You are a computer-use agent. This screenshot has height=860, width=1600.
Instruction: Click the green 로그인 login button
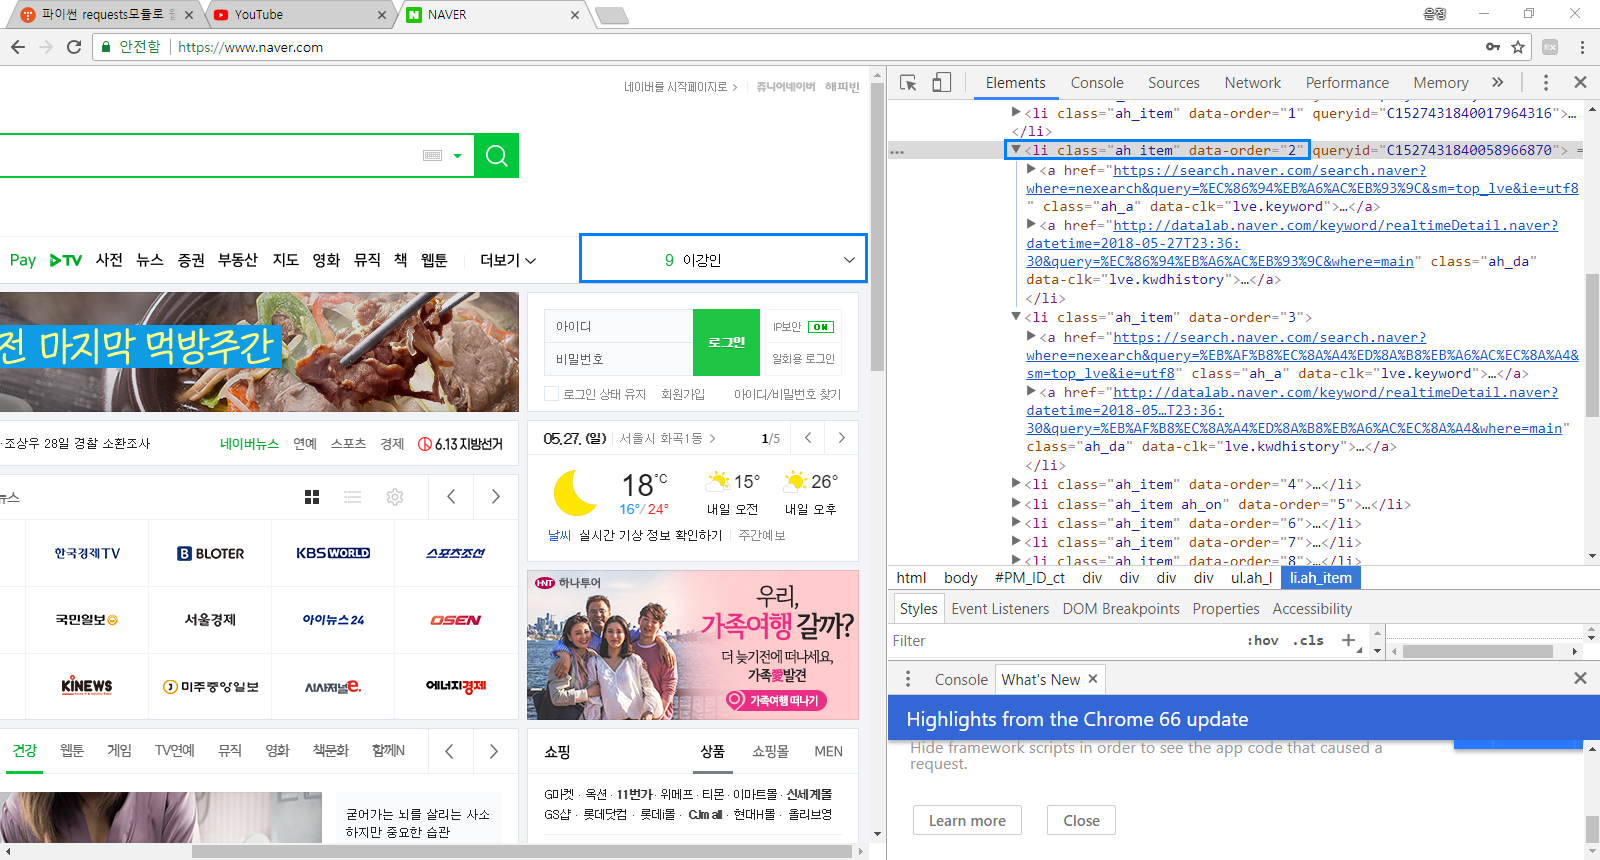pos(726,342)
